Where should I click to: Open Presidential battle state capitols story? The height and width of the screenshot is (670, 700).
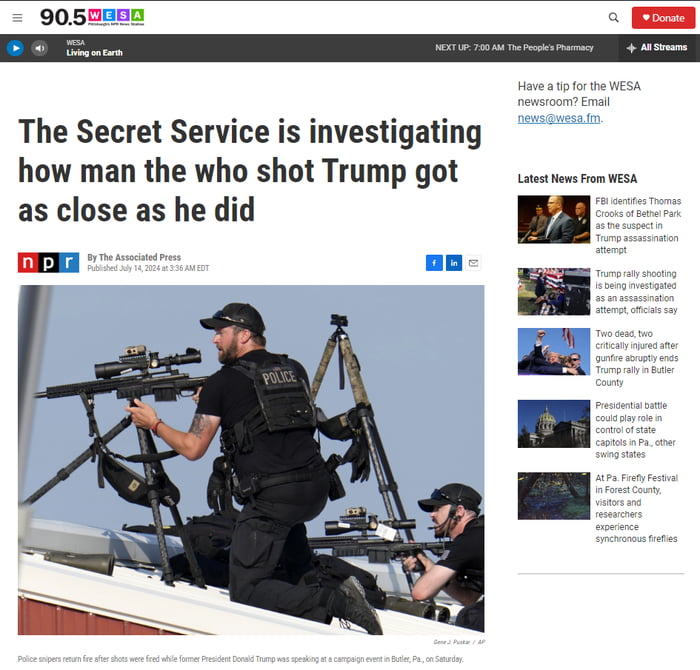(635, 429)
